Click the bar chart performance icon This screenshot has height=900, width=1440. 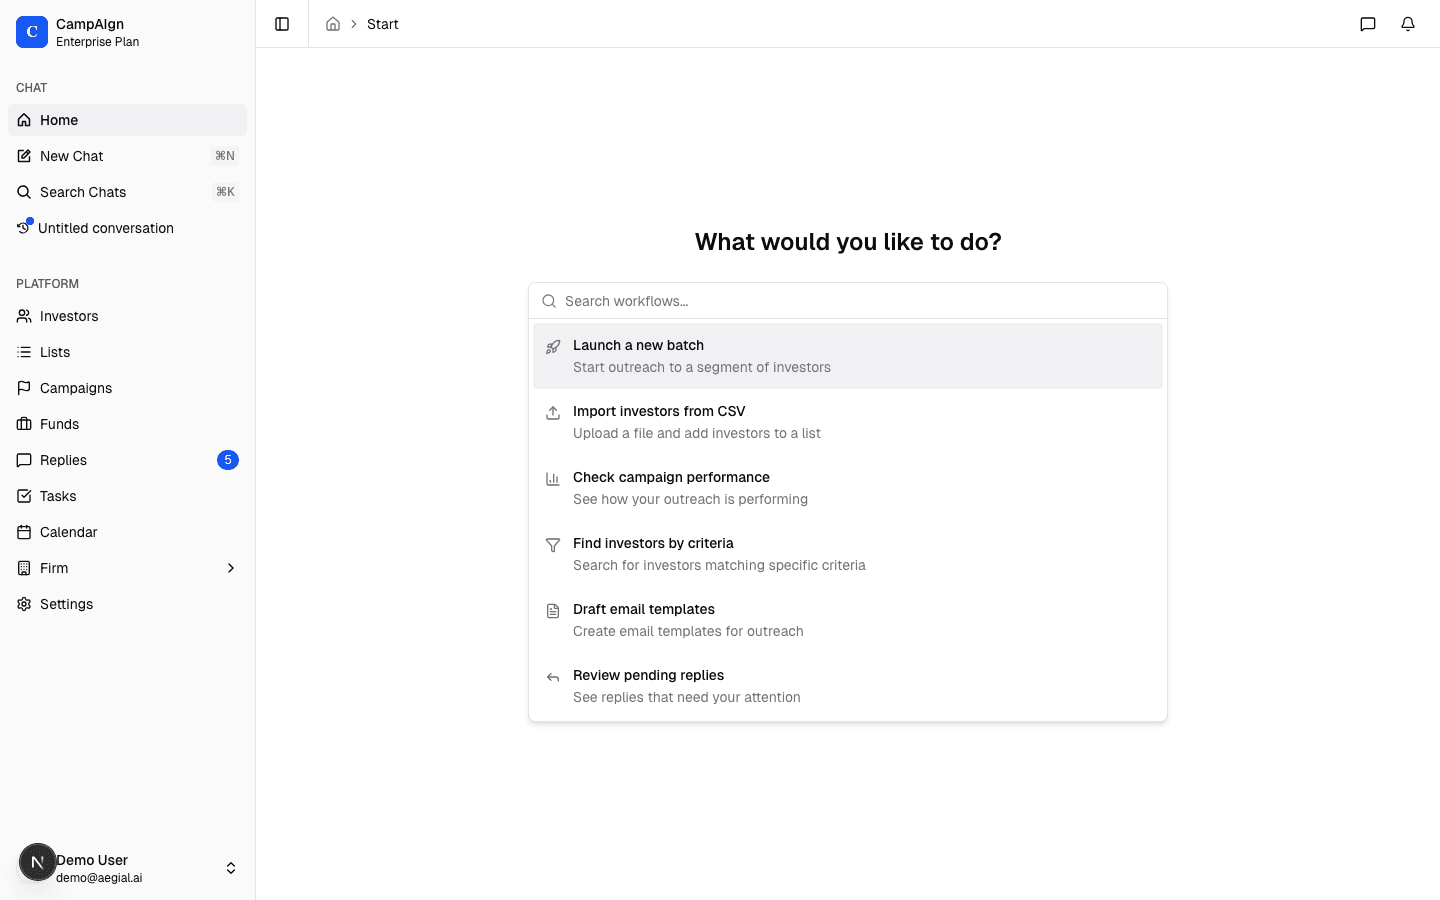pyautogui.click(x=553, y=479)
